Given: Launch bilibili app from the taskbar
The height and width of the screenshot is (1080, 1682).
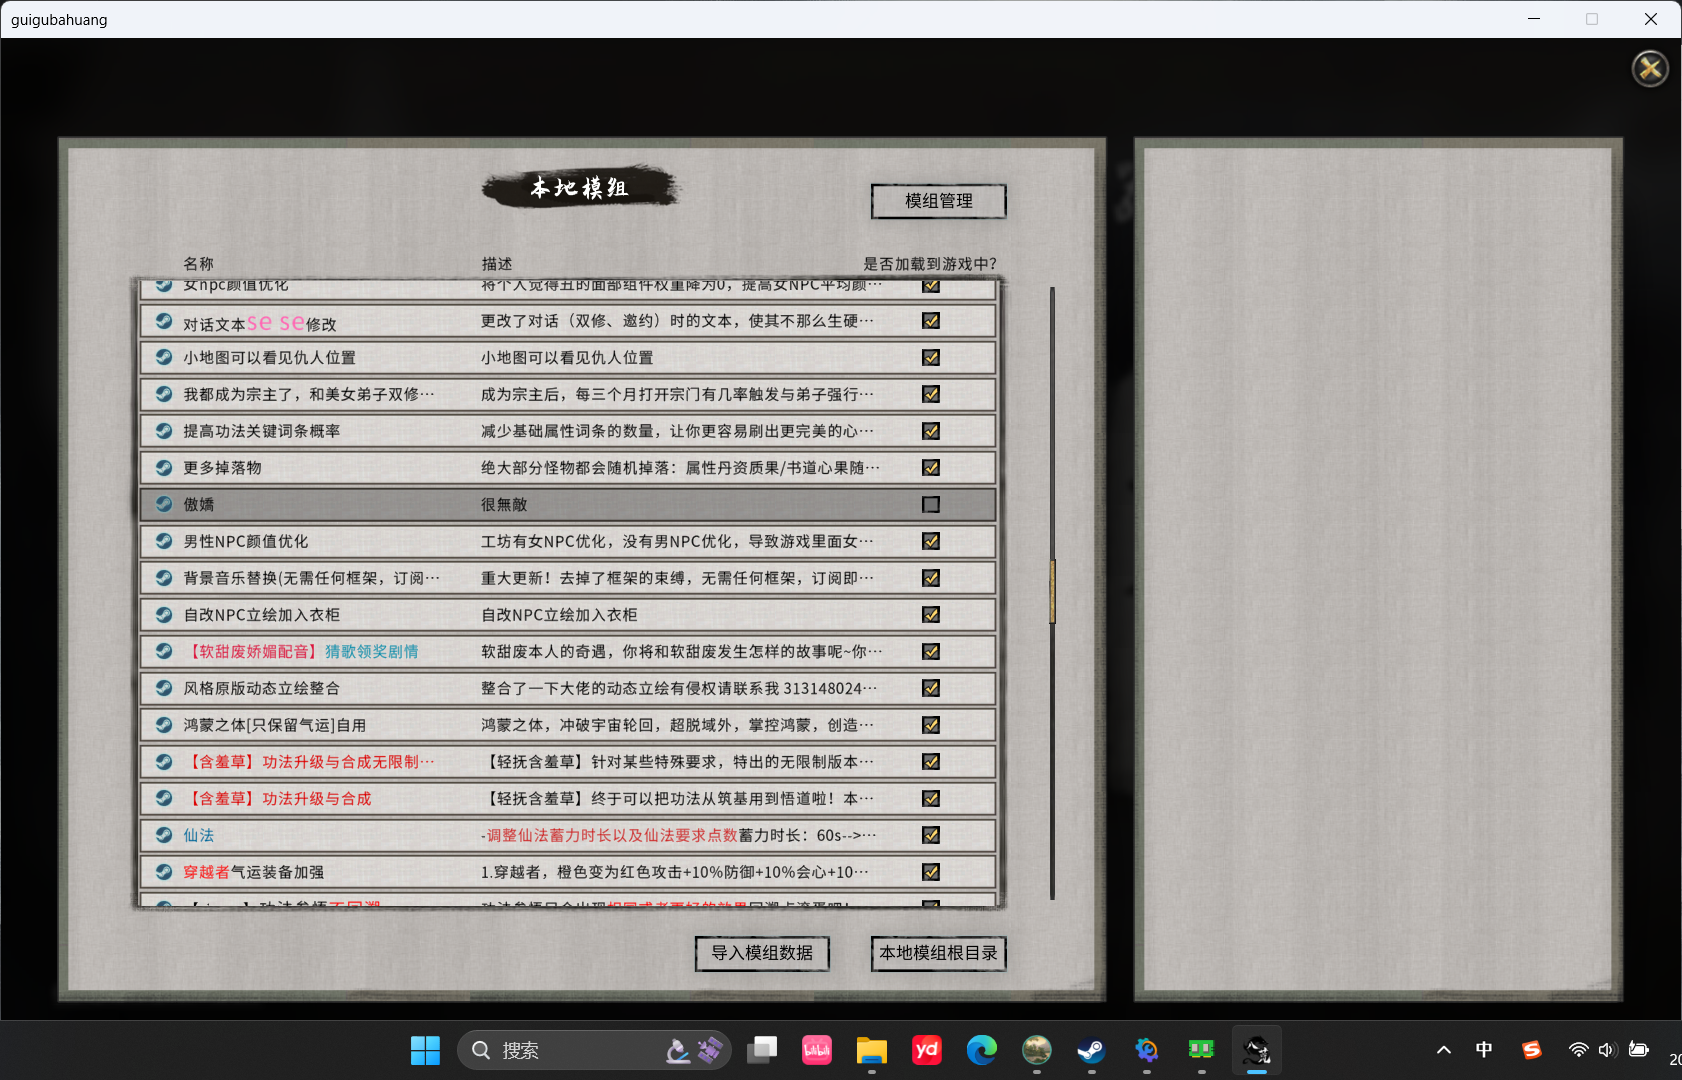Looking at the screenshot, I should click(x=817, y=1050).
